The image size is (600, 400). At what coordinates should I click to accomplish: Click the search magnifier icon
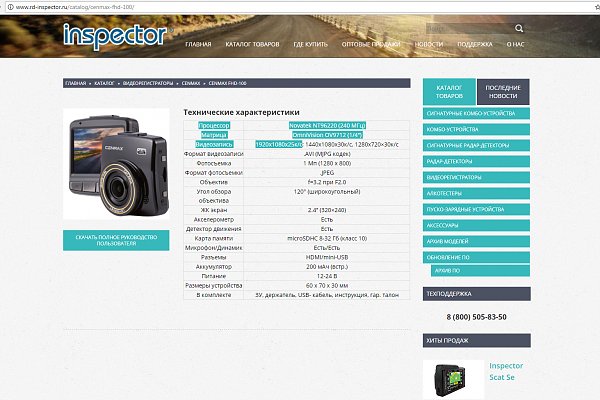[x=519, y=28]
